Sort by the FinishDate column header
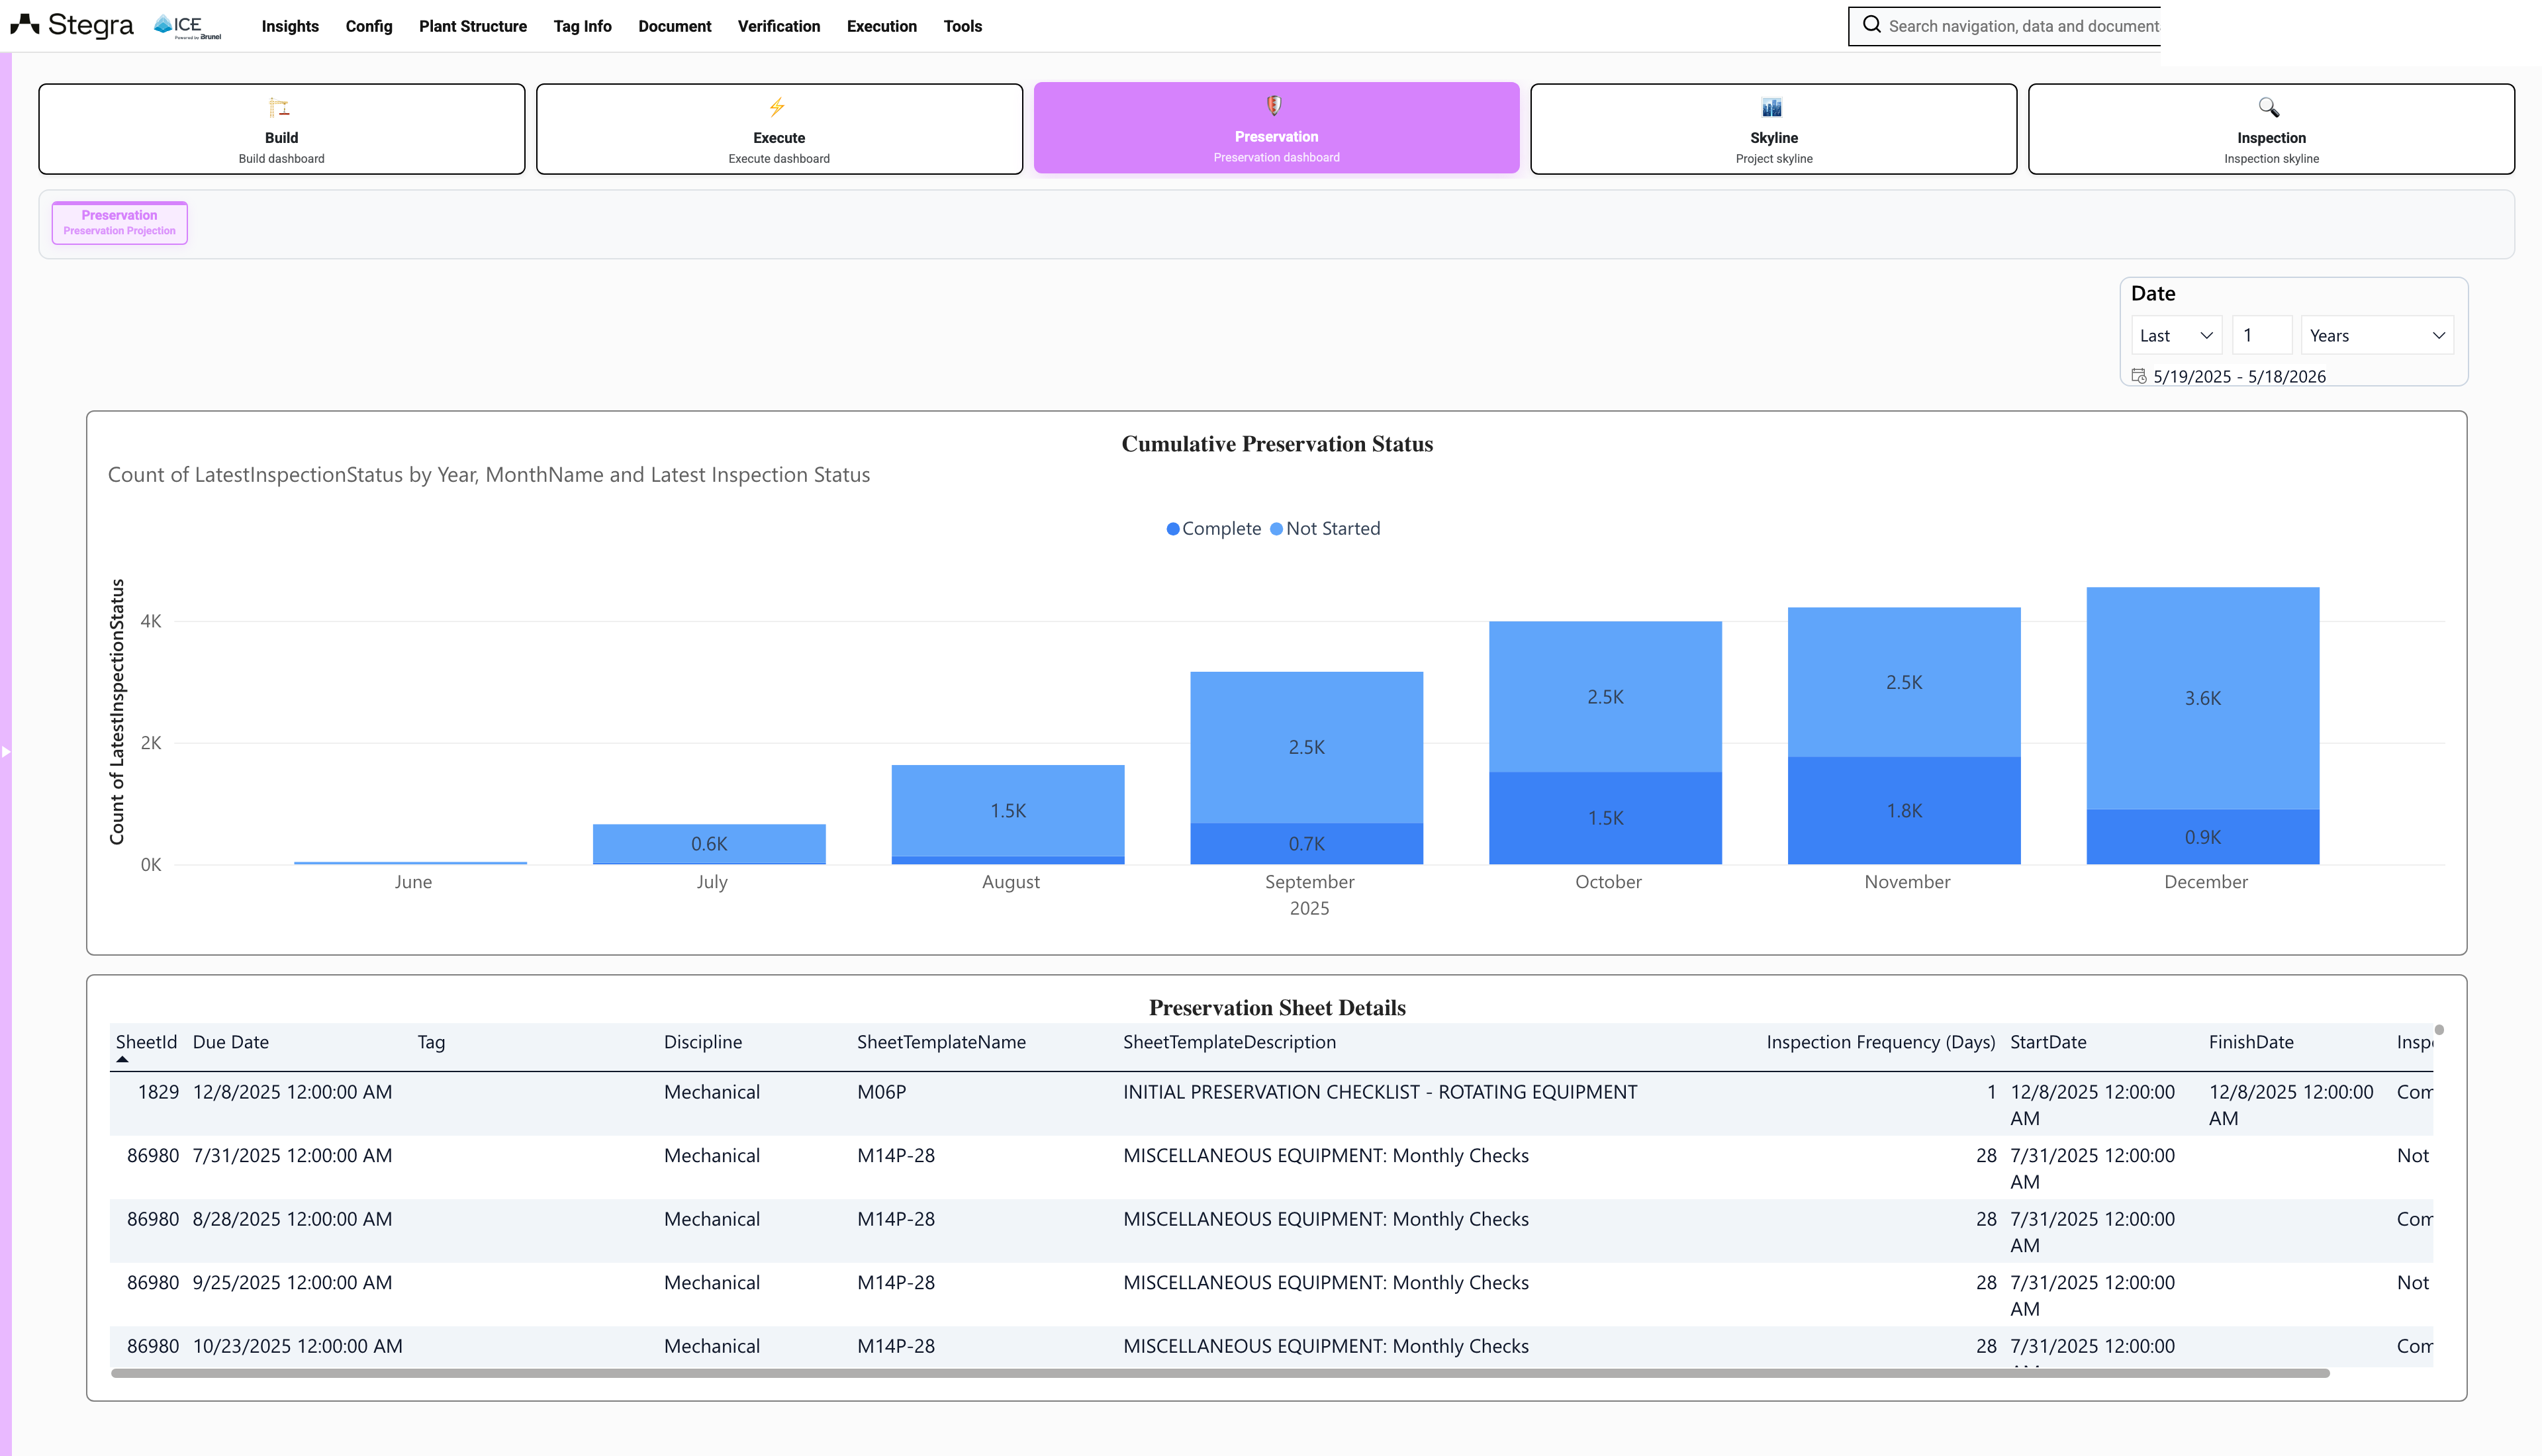 tap(2251, 1042)
